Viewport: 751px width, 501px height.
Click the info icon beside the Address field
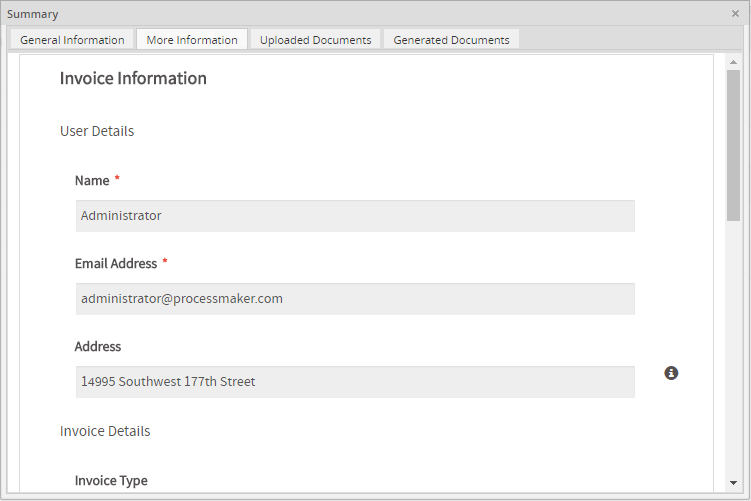(671, 373)
